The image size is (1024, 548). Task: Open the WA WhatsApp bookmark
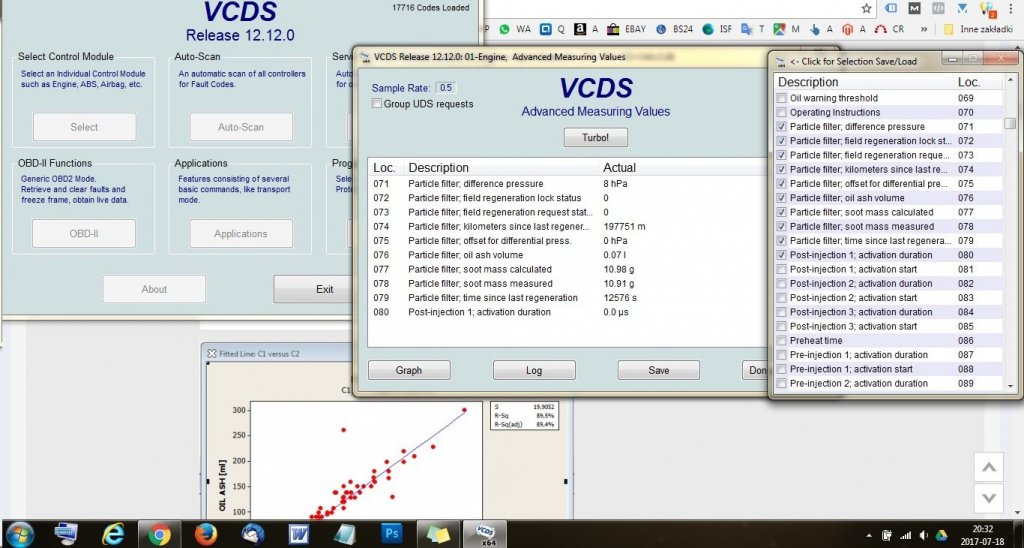[515, 29]
